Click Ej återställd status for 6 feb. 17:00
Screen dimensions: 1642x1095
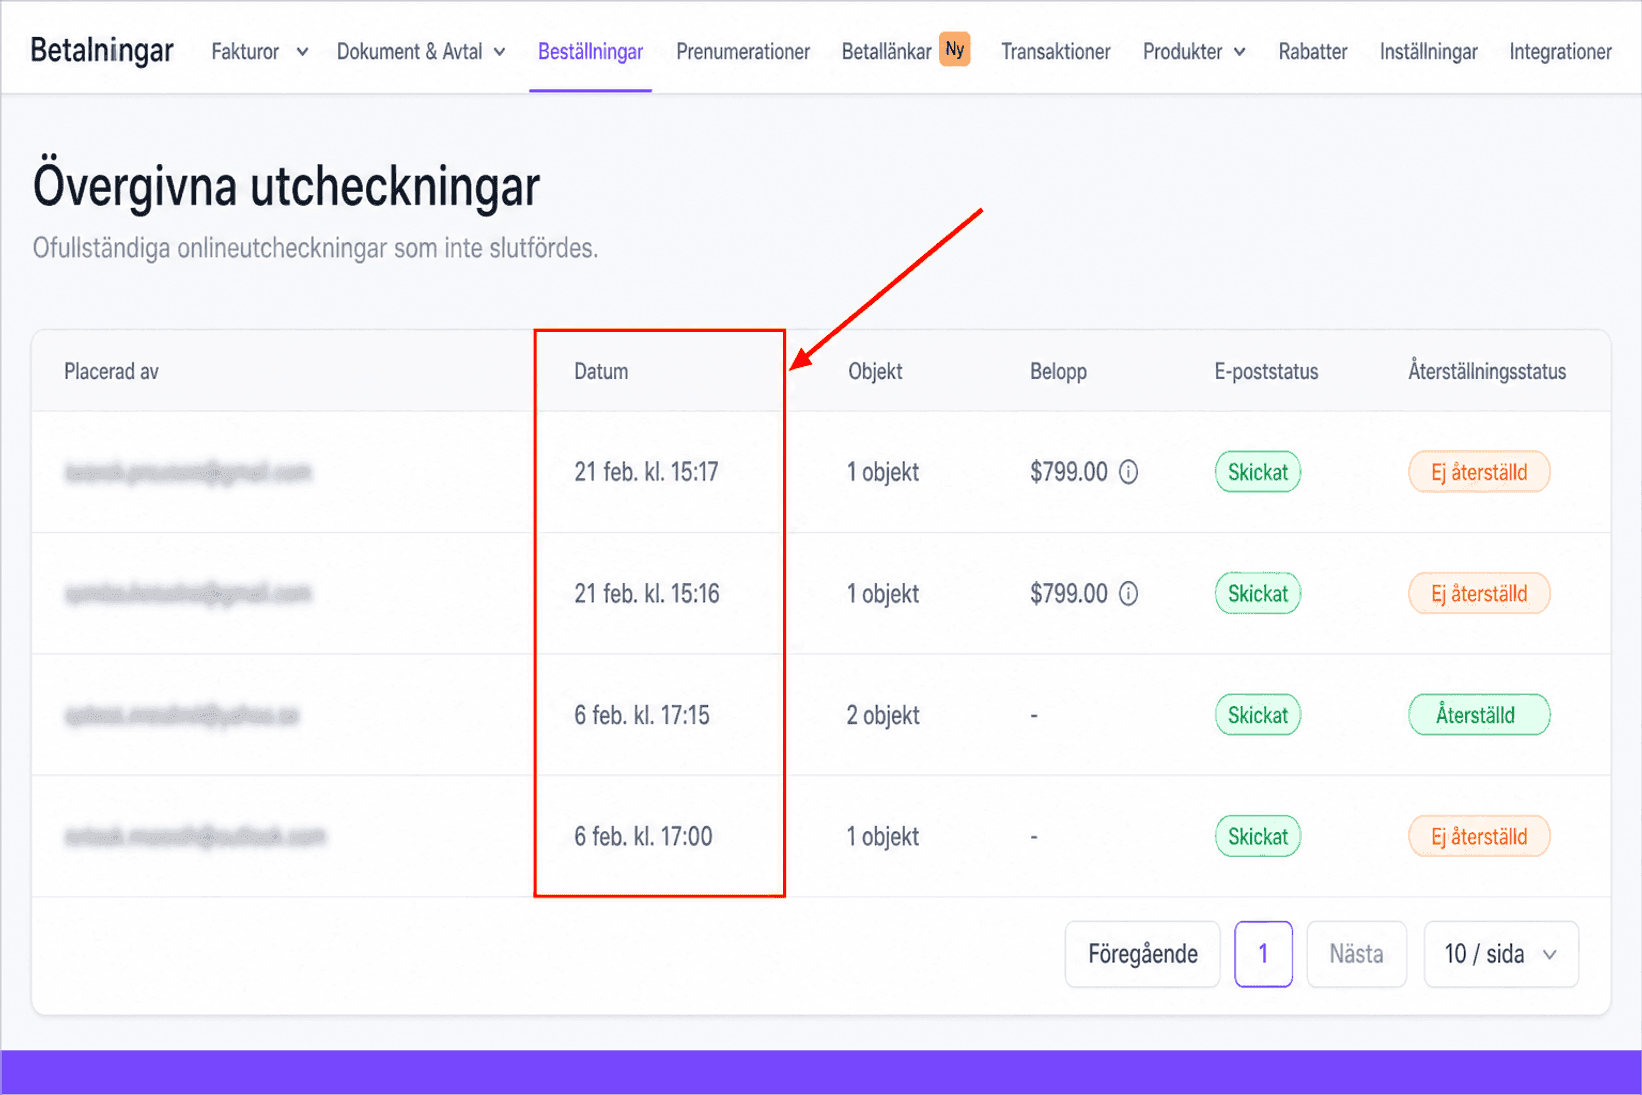coord(1479,837)
